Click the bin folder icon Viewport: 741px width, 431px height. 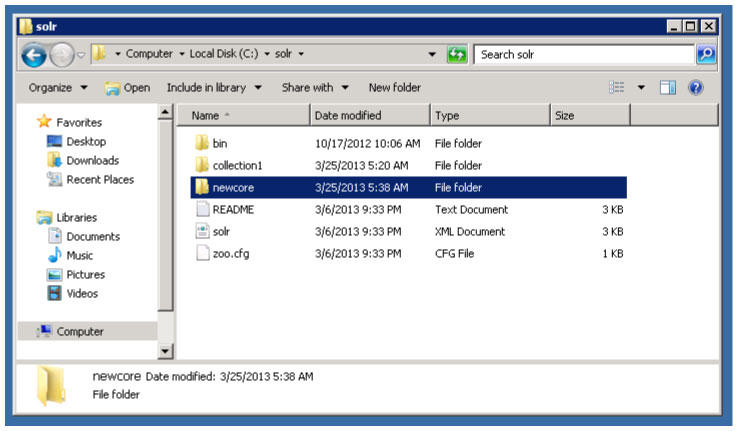(x=202, y=143)
